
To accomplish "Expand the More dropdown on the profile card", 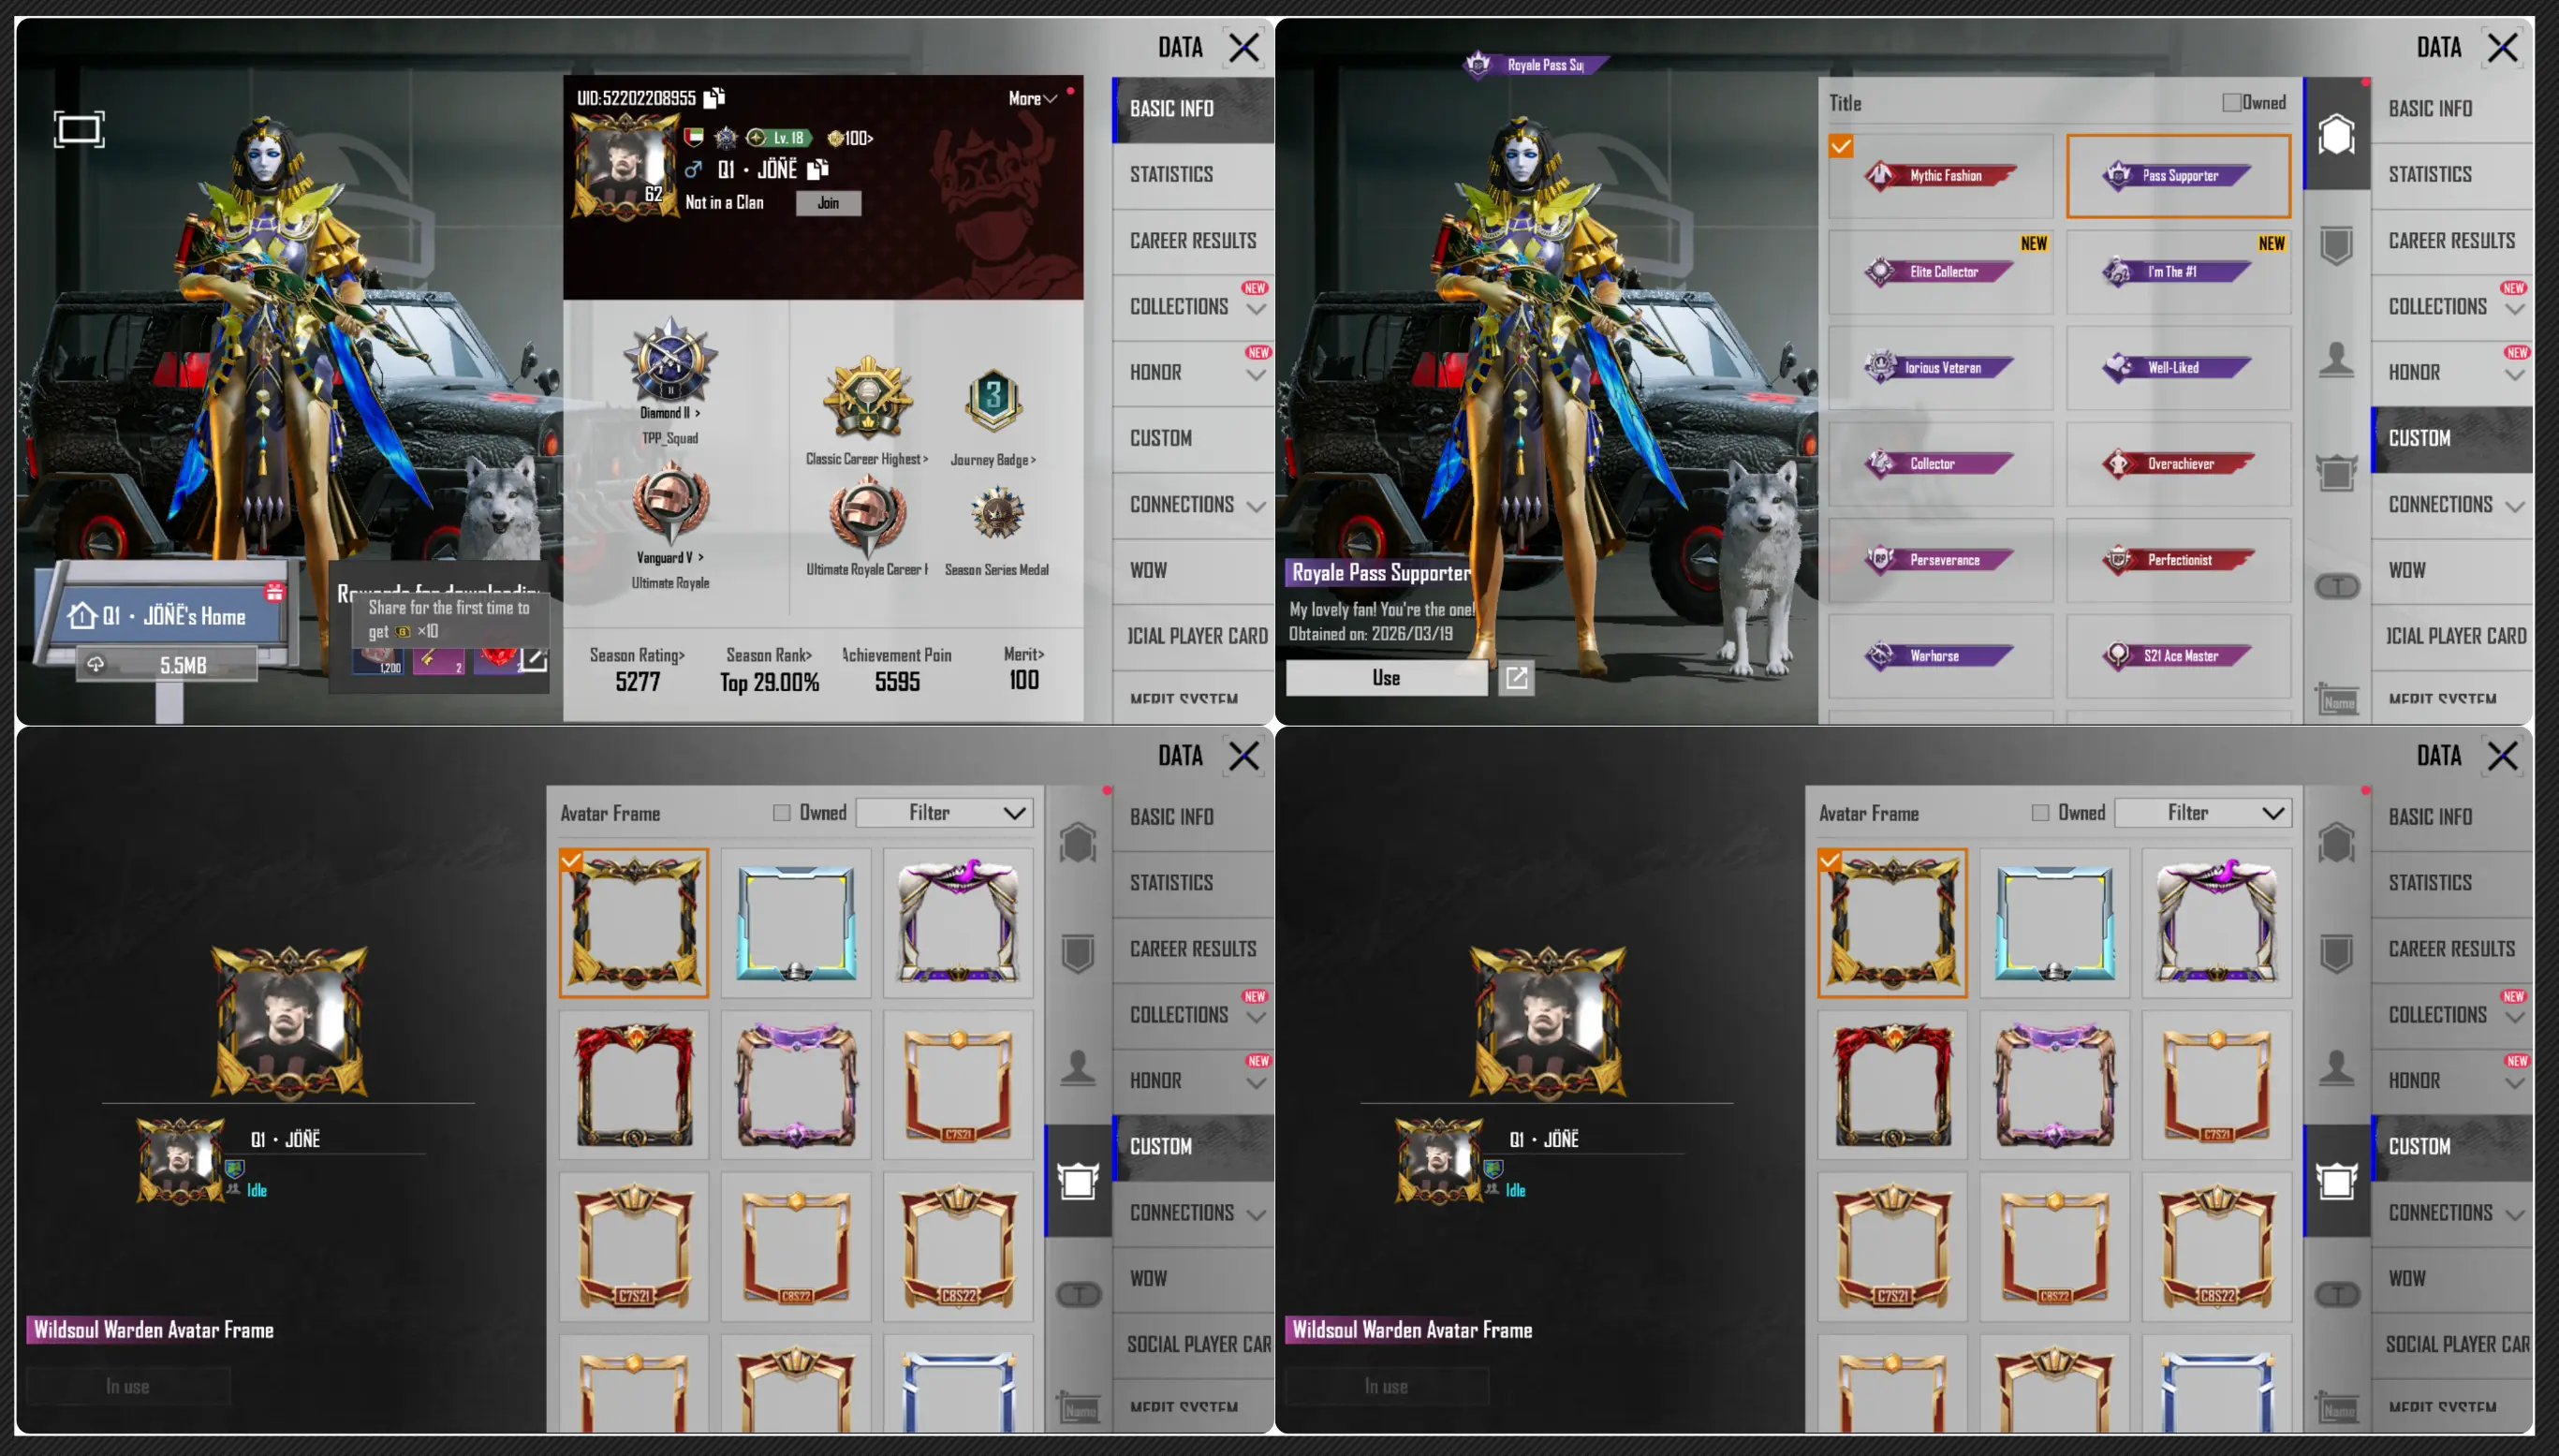I will (x=1033, y=98).
